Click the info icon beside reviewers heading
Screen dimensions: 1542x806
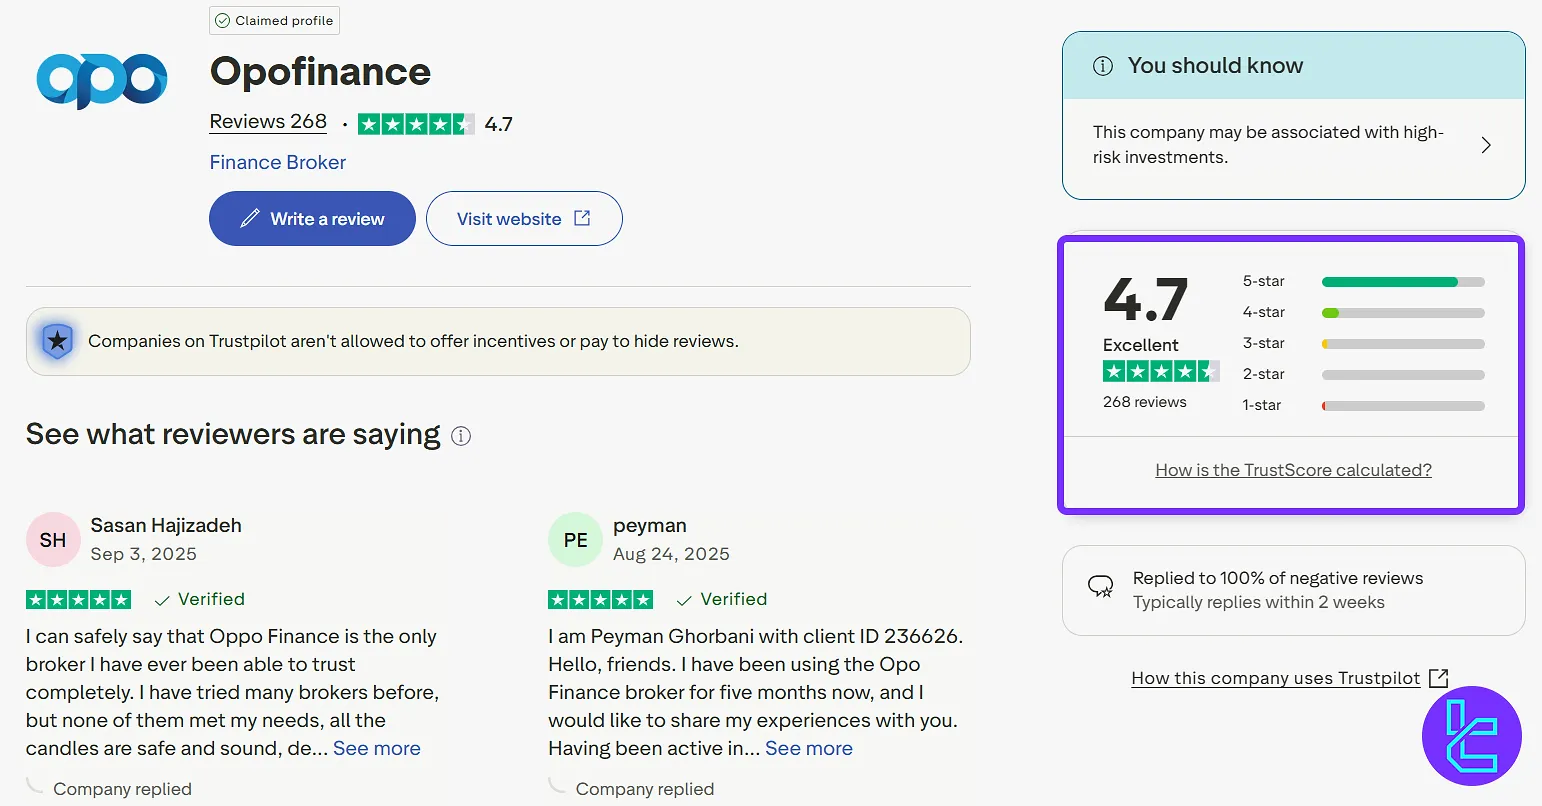[461, 436]
